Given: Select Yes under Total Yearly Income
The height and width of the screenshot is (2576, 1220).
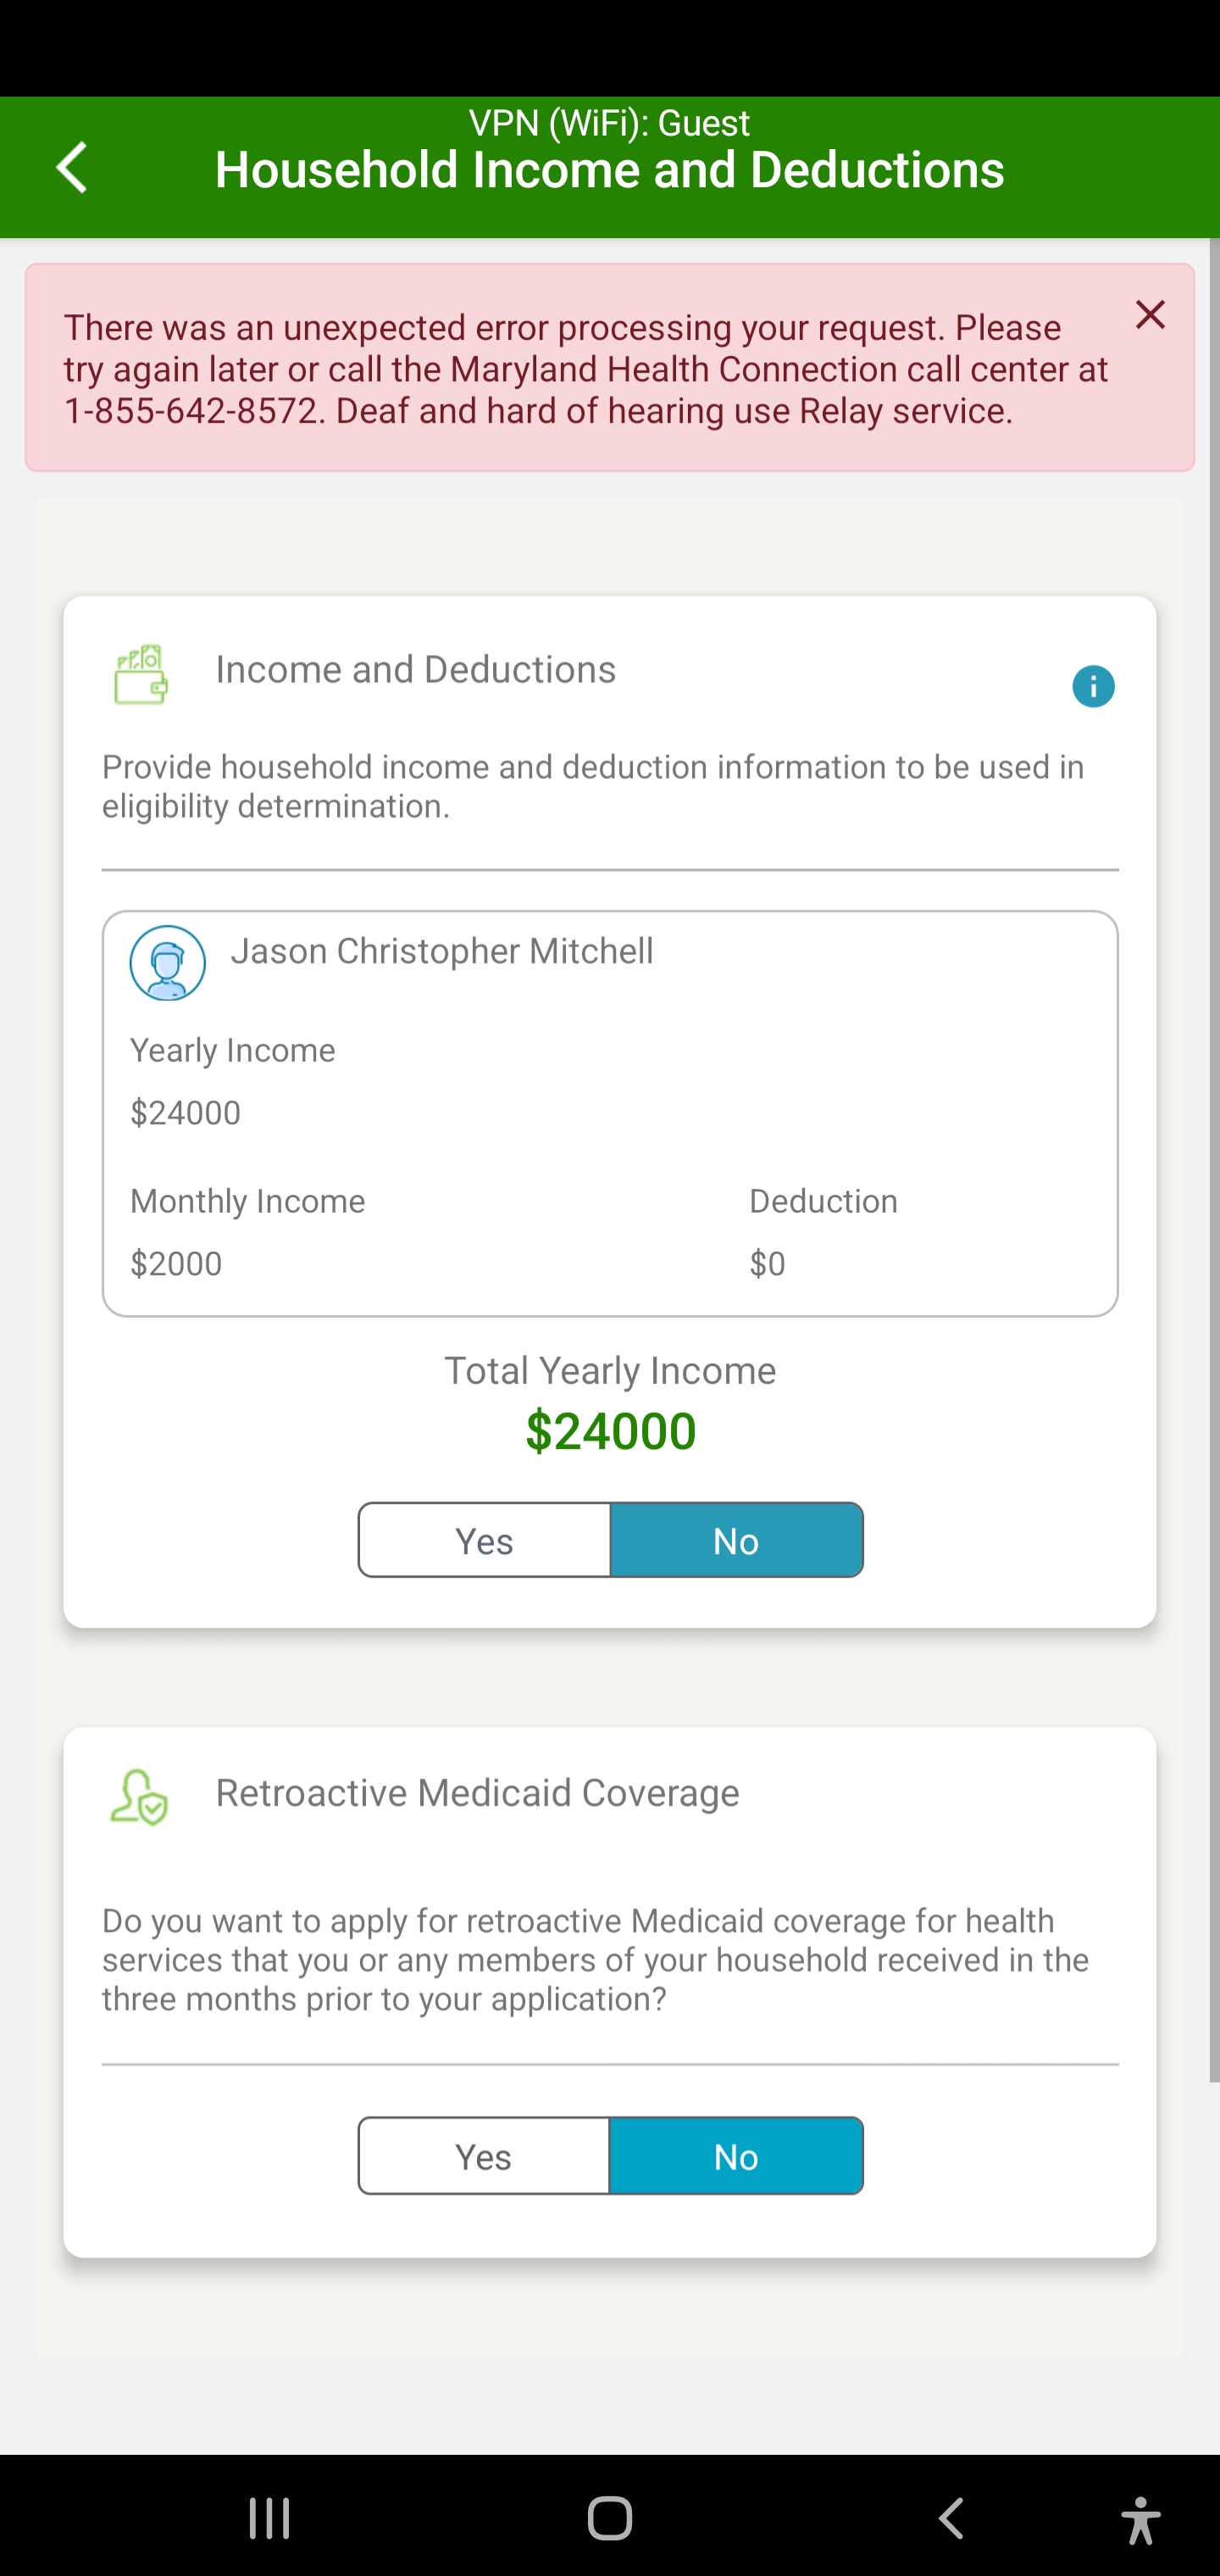Looking at the screenshot, I should 485,1540.
